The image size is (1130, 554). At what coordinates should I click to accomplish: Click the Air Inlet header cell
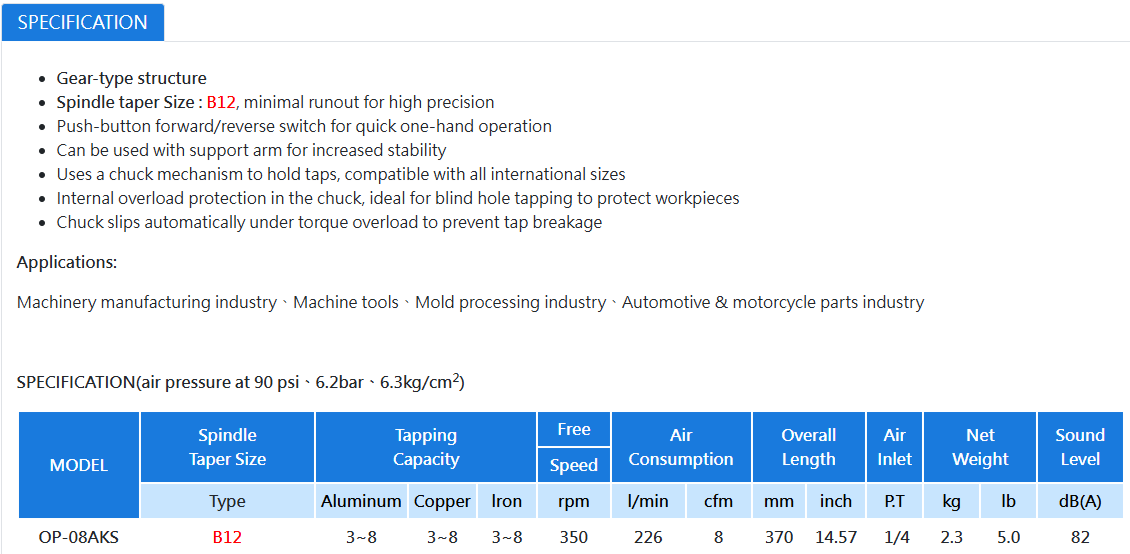[894, 447]
